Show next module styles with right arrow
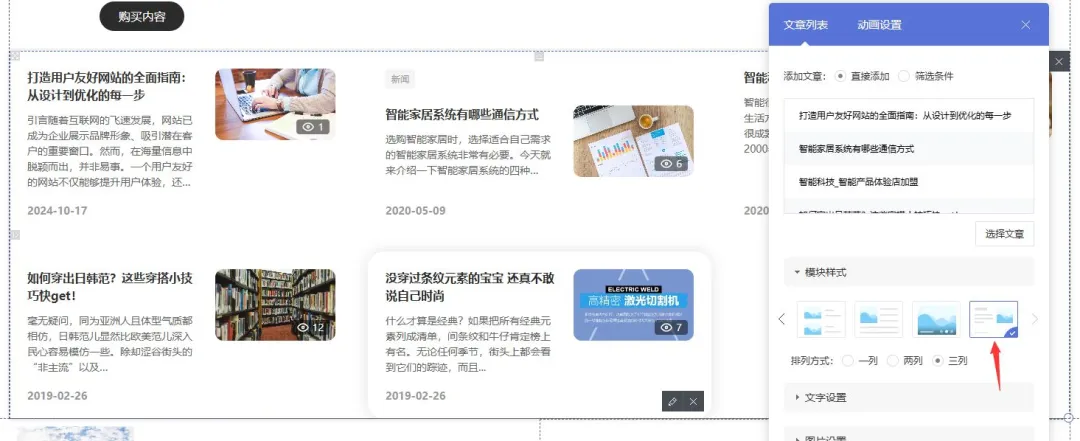1080x441 pixels. click(1034, 319)
